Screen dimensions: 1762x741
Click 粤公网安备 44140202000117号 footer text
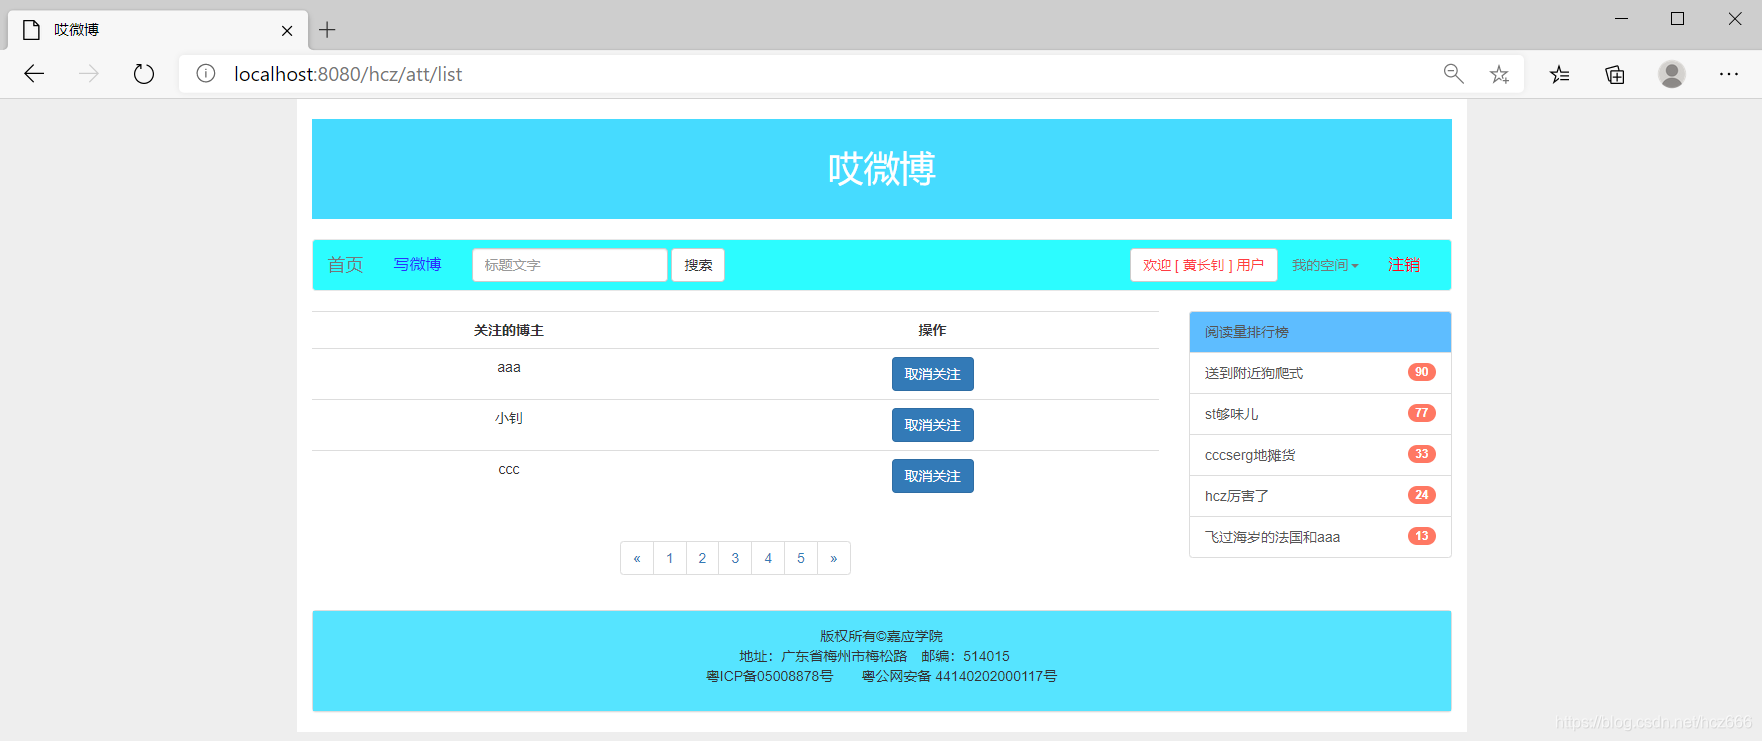(x=959, y=676)
